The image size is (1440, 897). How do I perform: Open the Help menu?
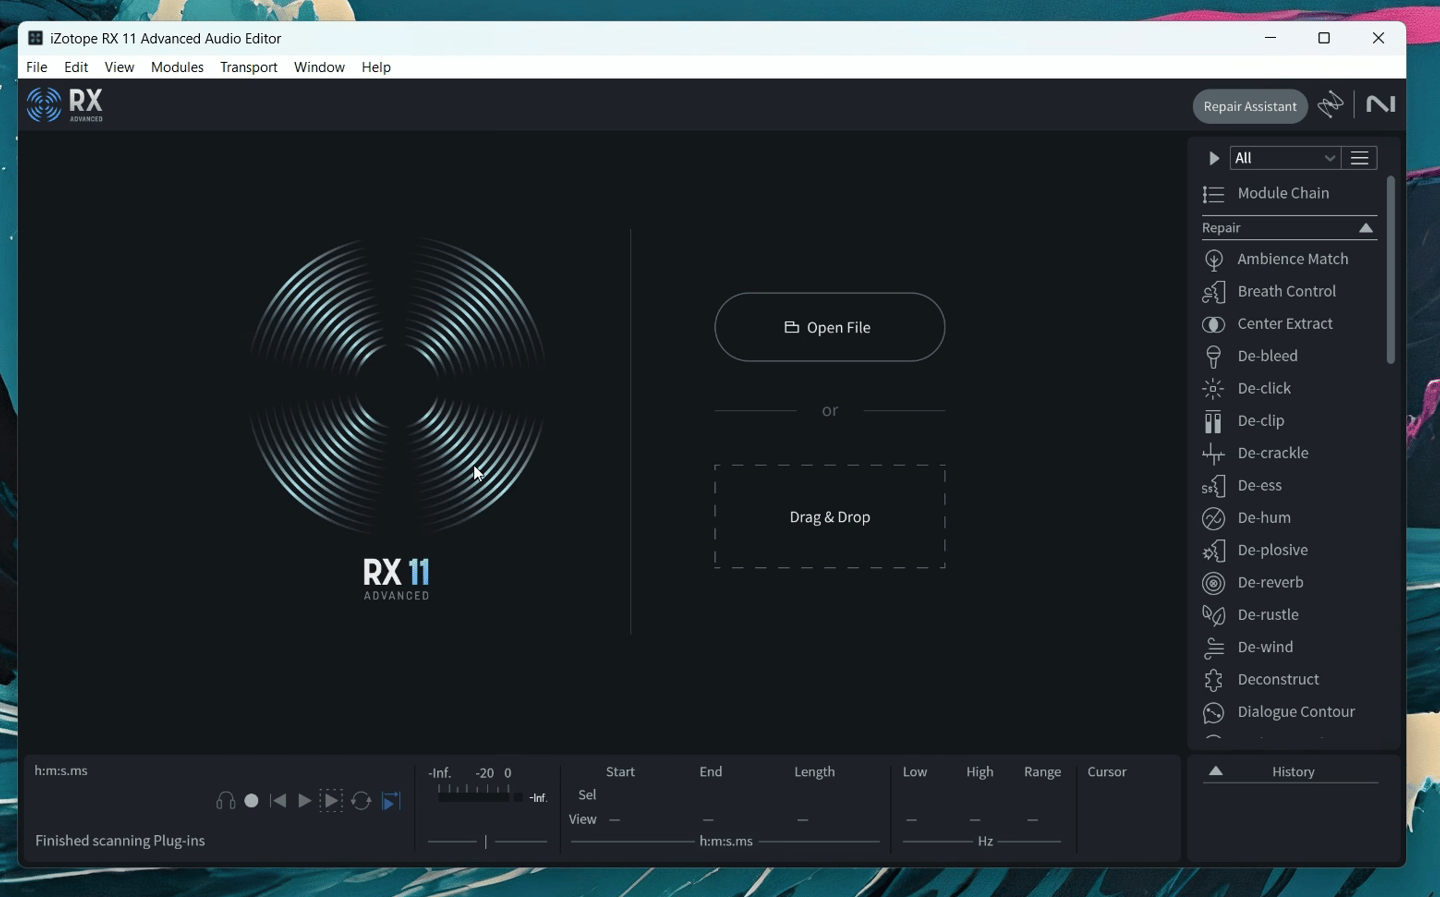(376, 67)
